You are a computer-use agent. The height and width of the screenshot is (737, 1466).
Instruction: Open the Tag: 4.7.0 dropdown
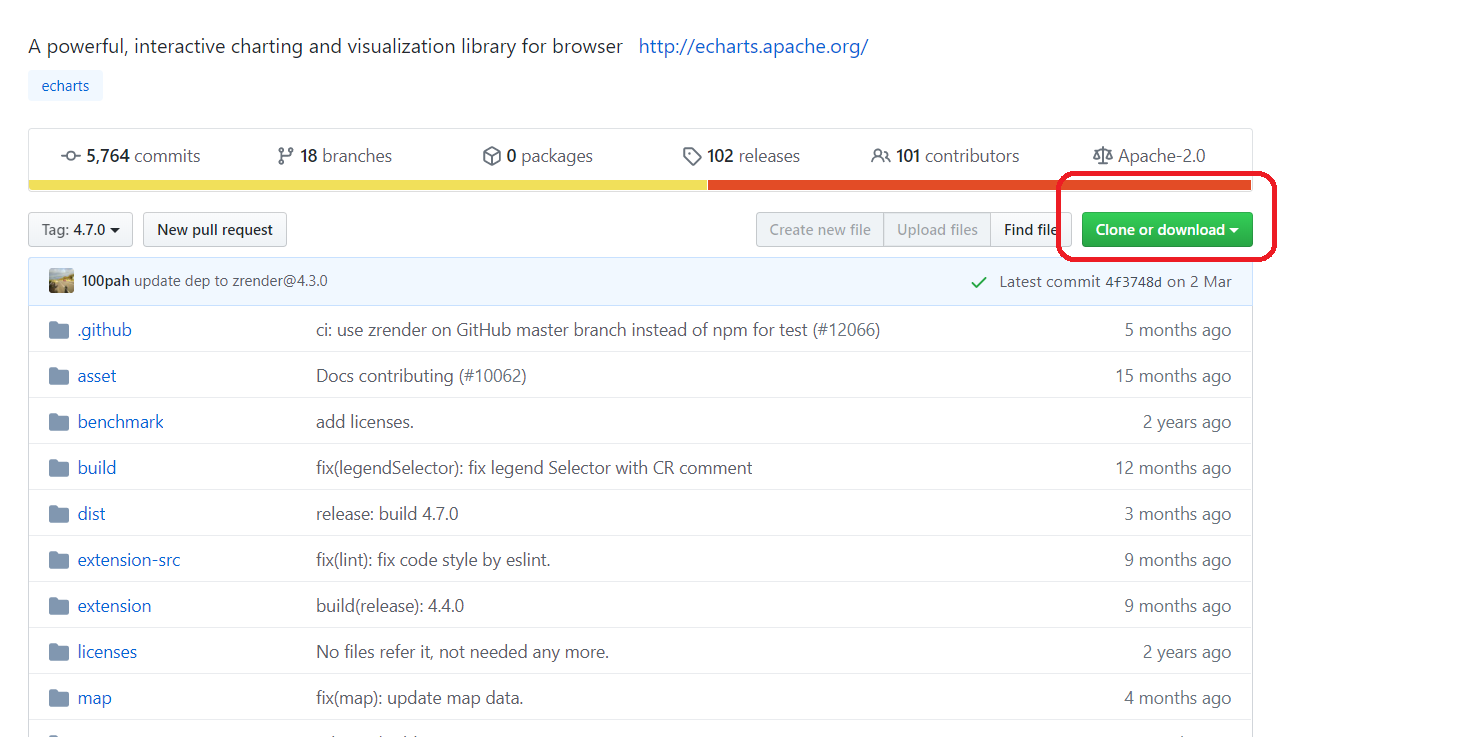(80, 230)
